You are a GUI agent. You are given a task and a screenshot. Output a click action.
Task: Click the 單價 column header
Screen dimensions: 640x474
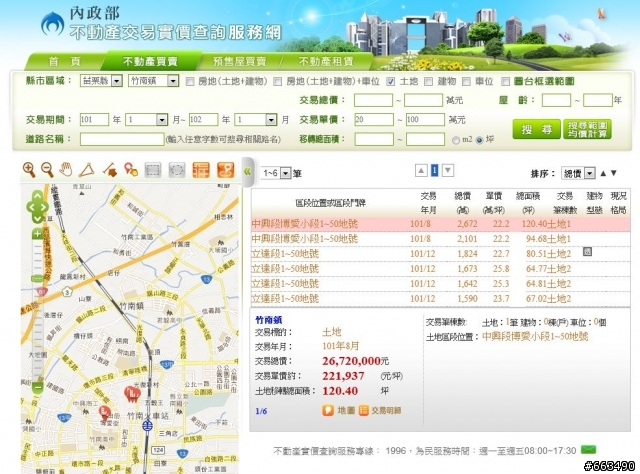pos(493,203)
